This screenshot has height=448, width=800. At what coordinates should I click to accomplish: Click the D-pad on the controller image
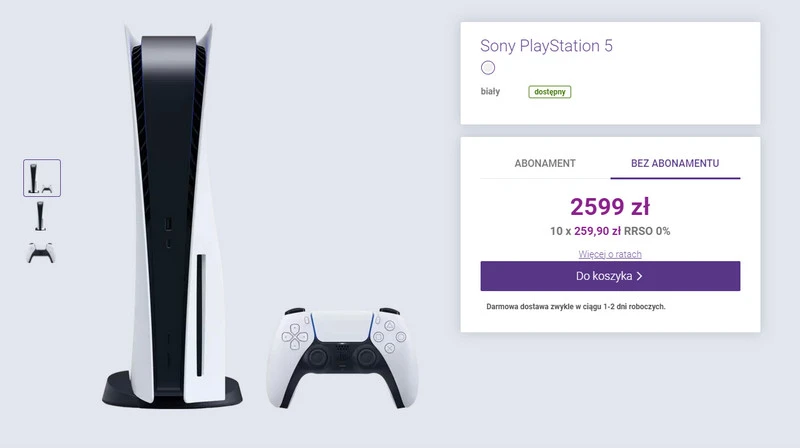pyautogui.click(x=294, y=335)
